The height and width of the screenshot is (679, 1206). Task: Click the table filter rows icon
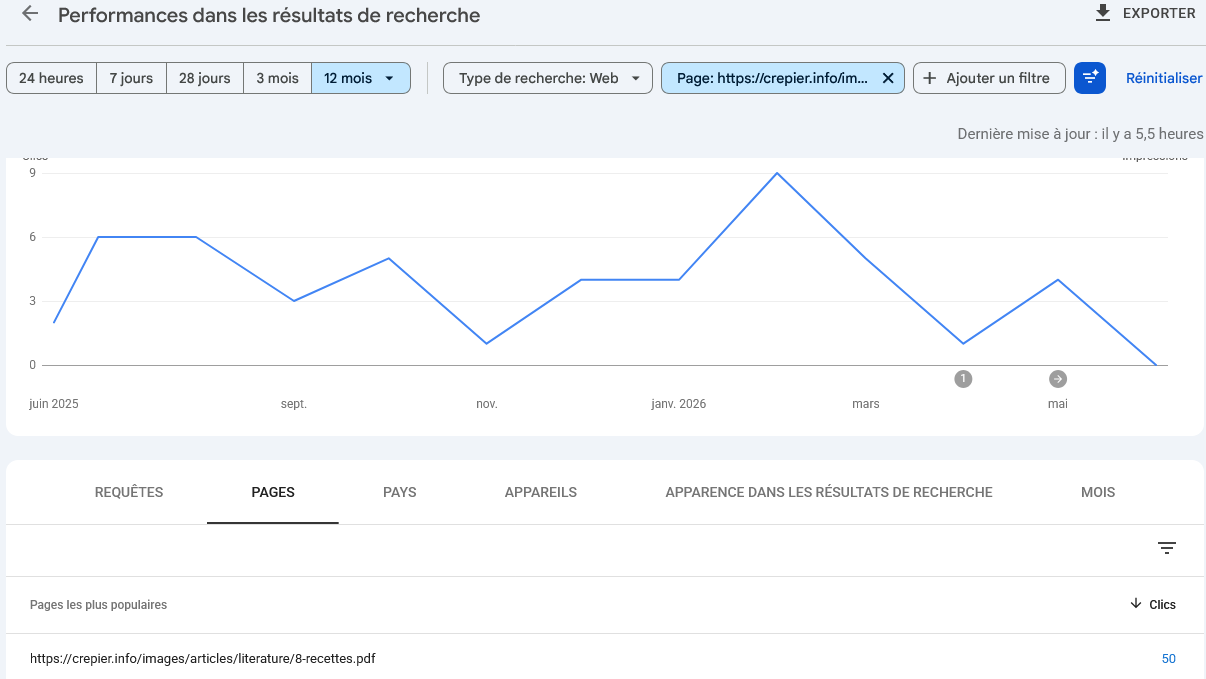click(x=1167, y=548)
